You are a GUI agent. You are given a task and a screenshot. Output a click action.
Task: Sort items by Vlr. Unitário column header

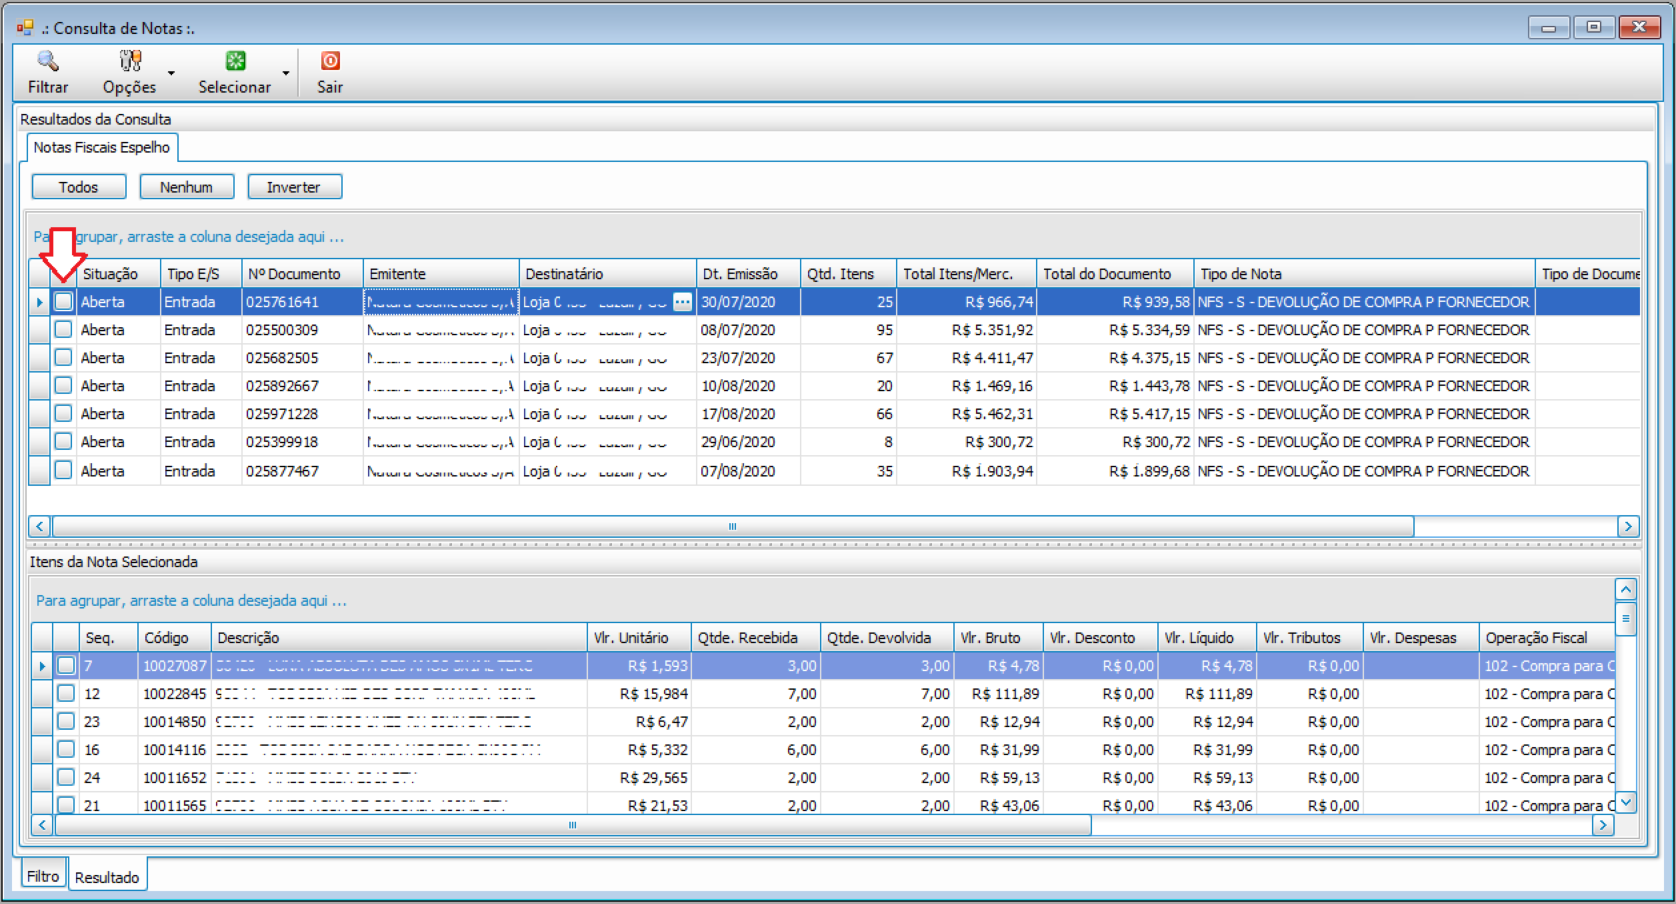point(639,638)
